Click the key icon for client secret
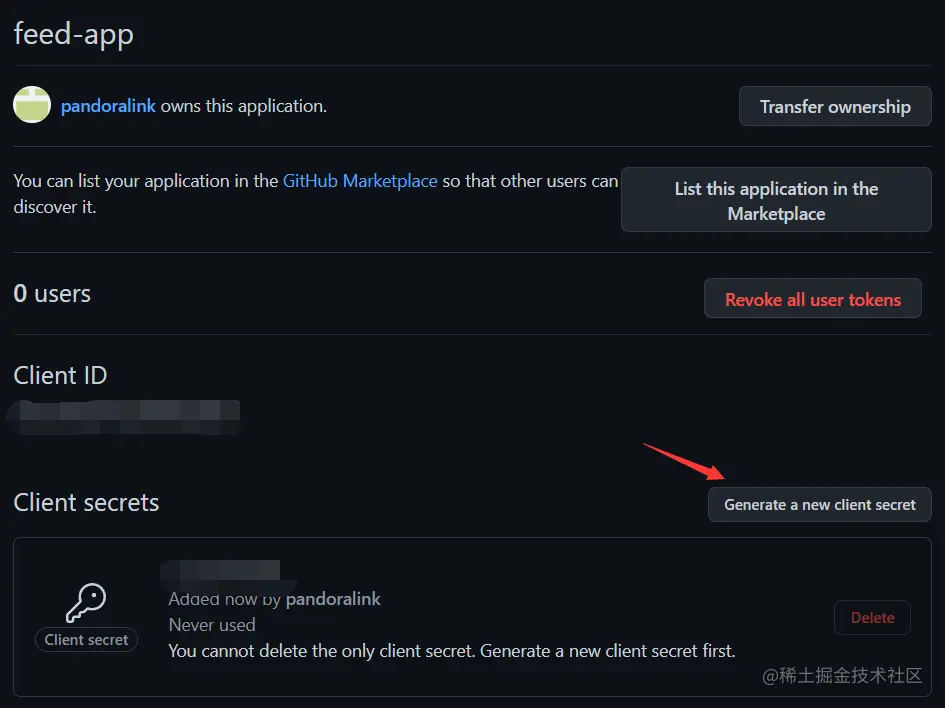This screenshot has height=708, width=945. click(x=86, y=603)
